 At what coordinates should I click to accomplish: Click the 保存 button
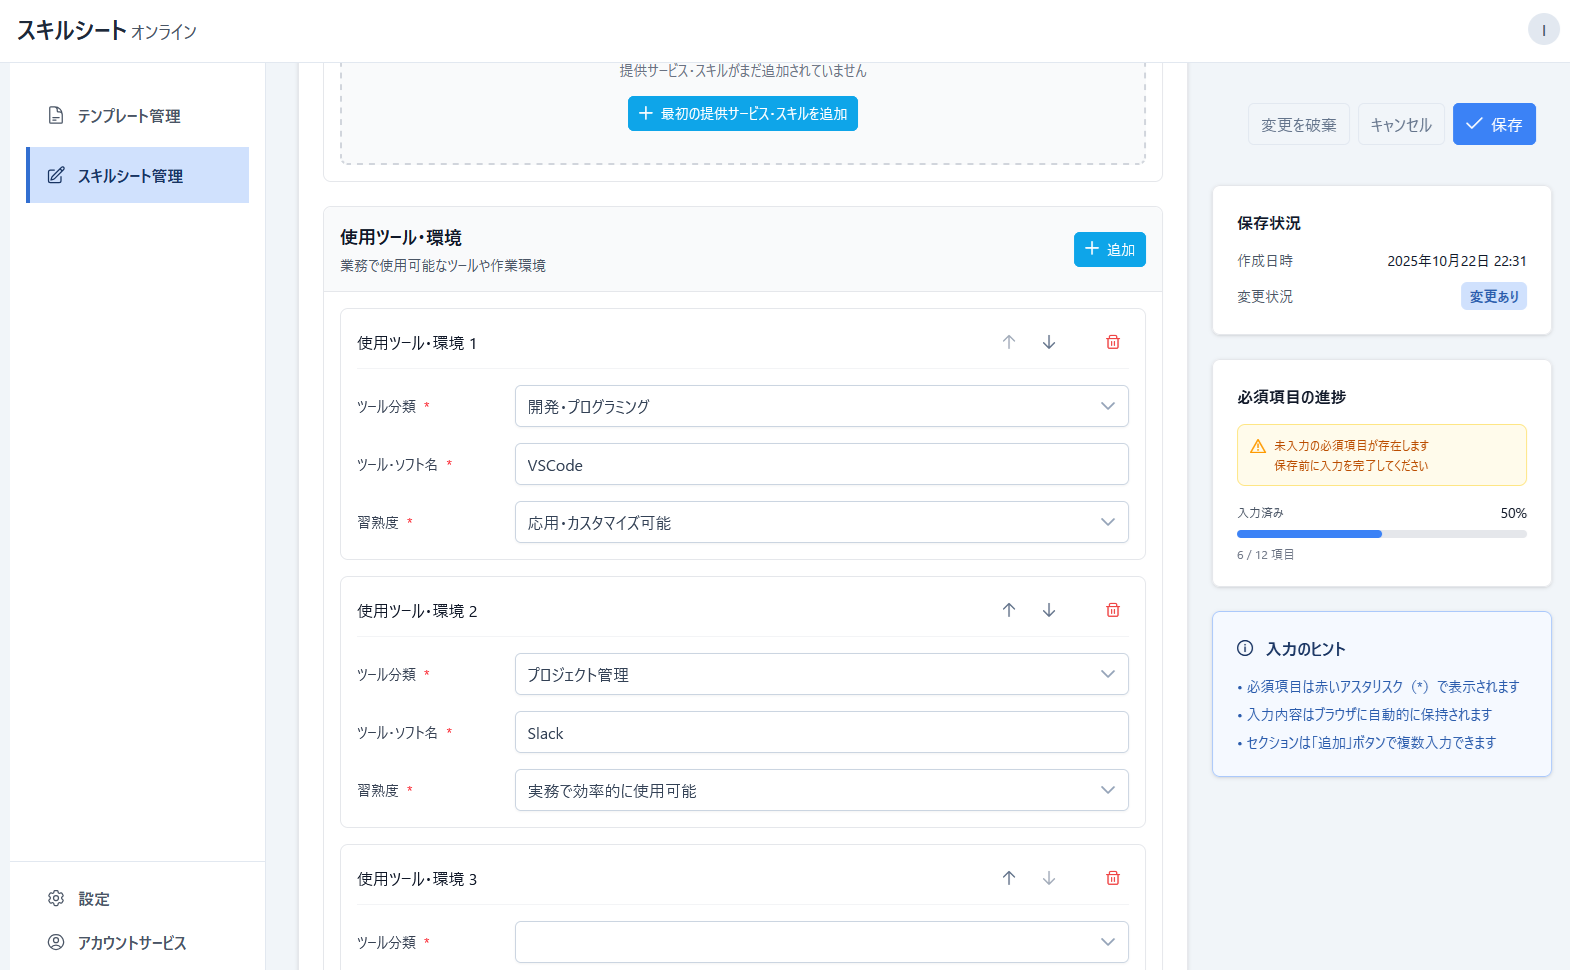[x=1494, y=124]
